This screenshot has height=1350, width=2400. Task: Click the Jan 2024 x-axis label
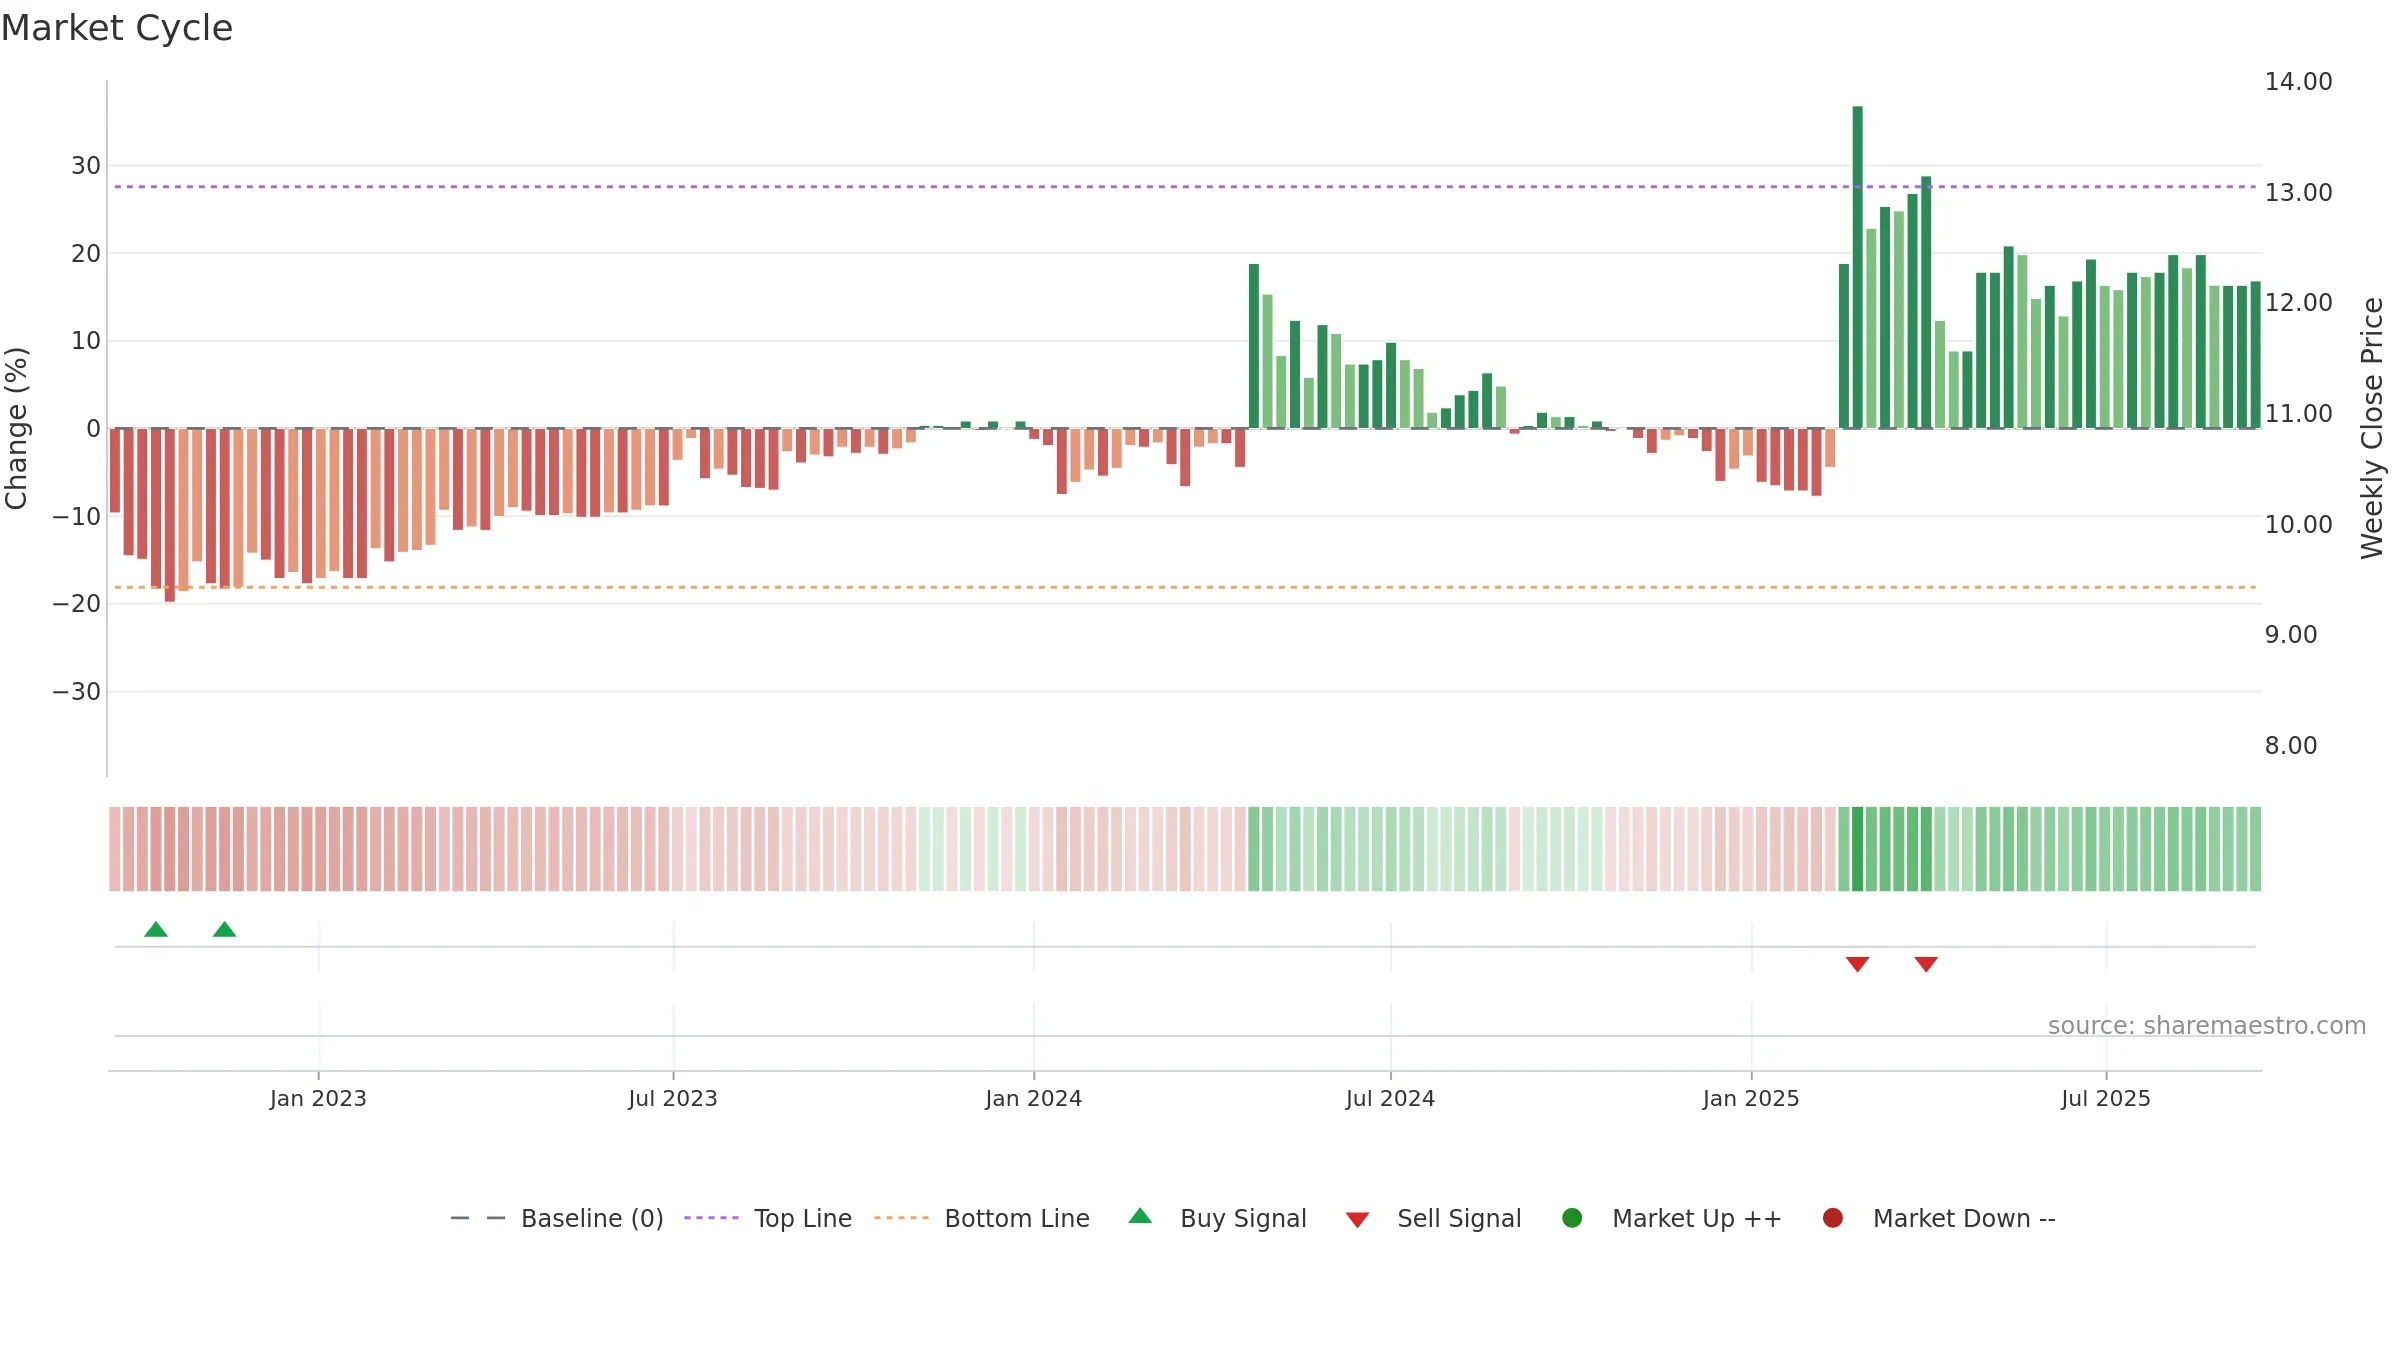[x=1033, y=1099]
